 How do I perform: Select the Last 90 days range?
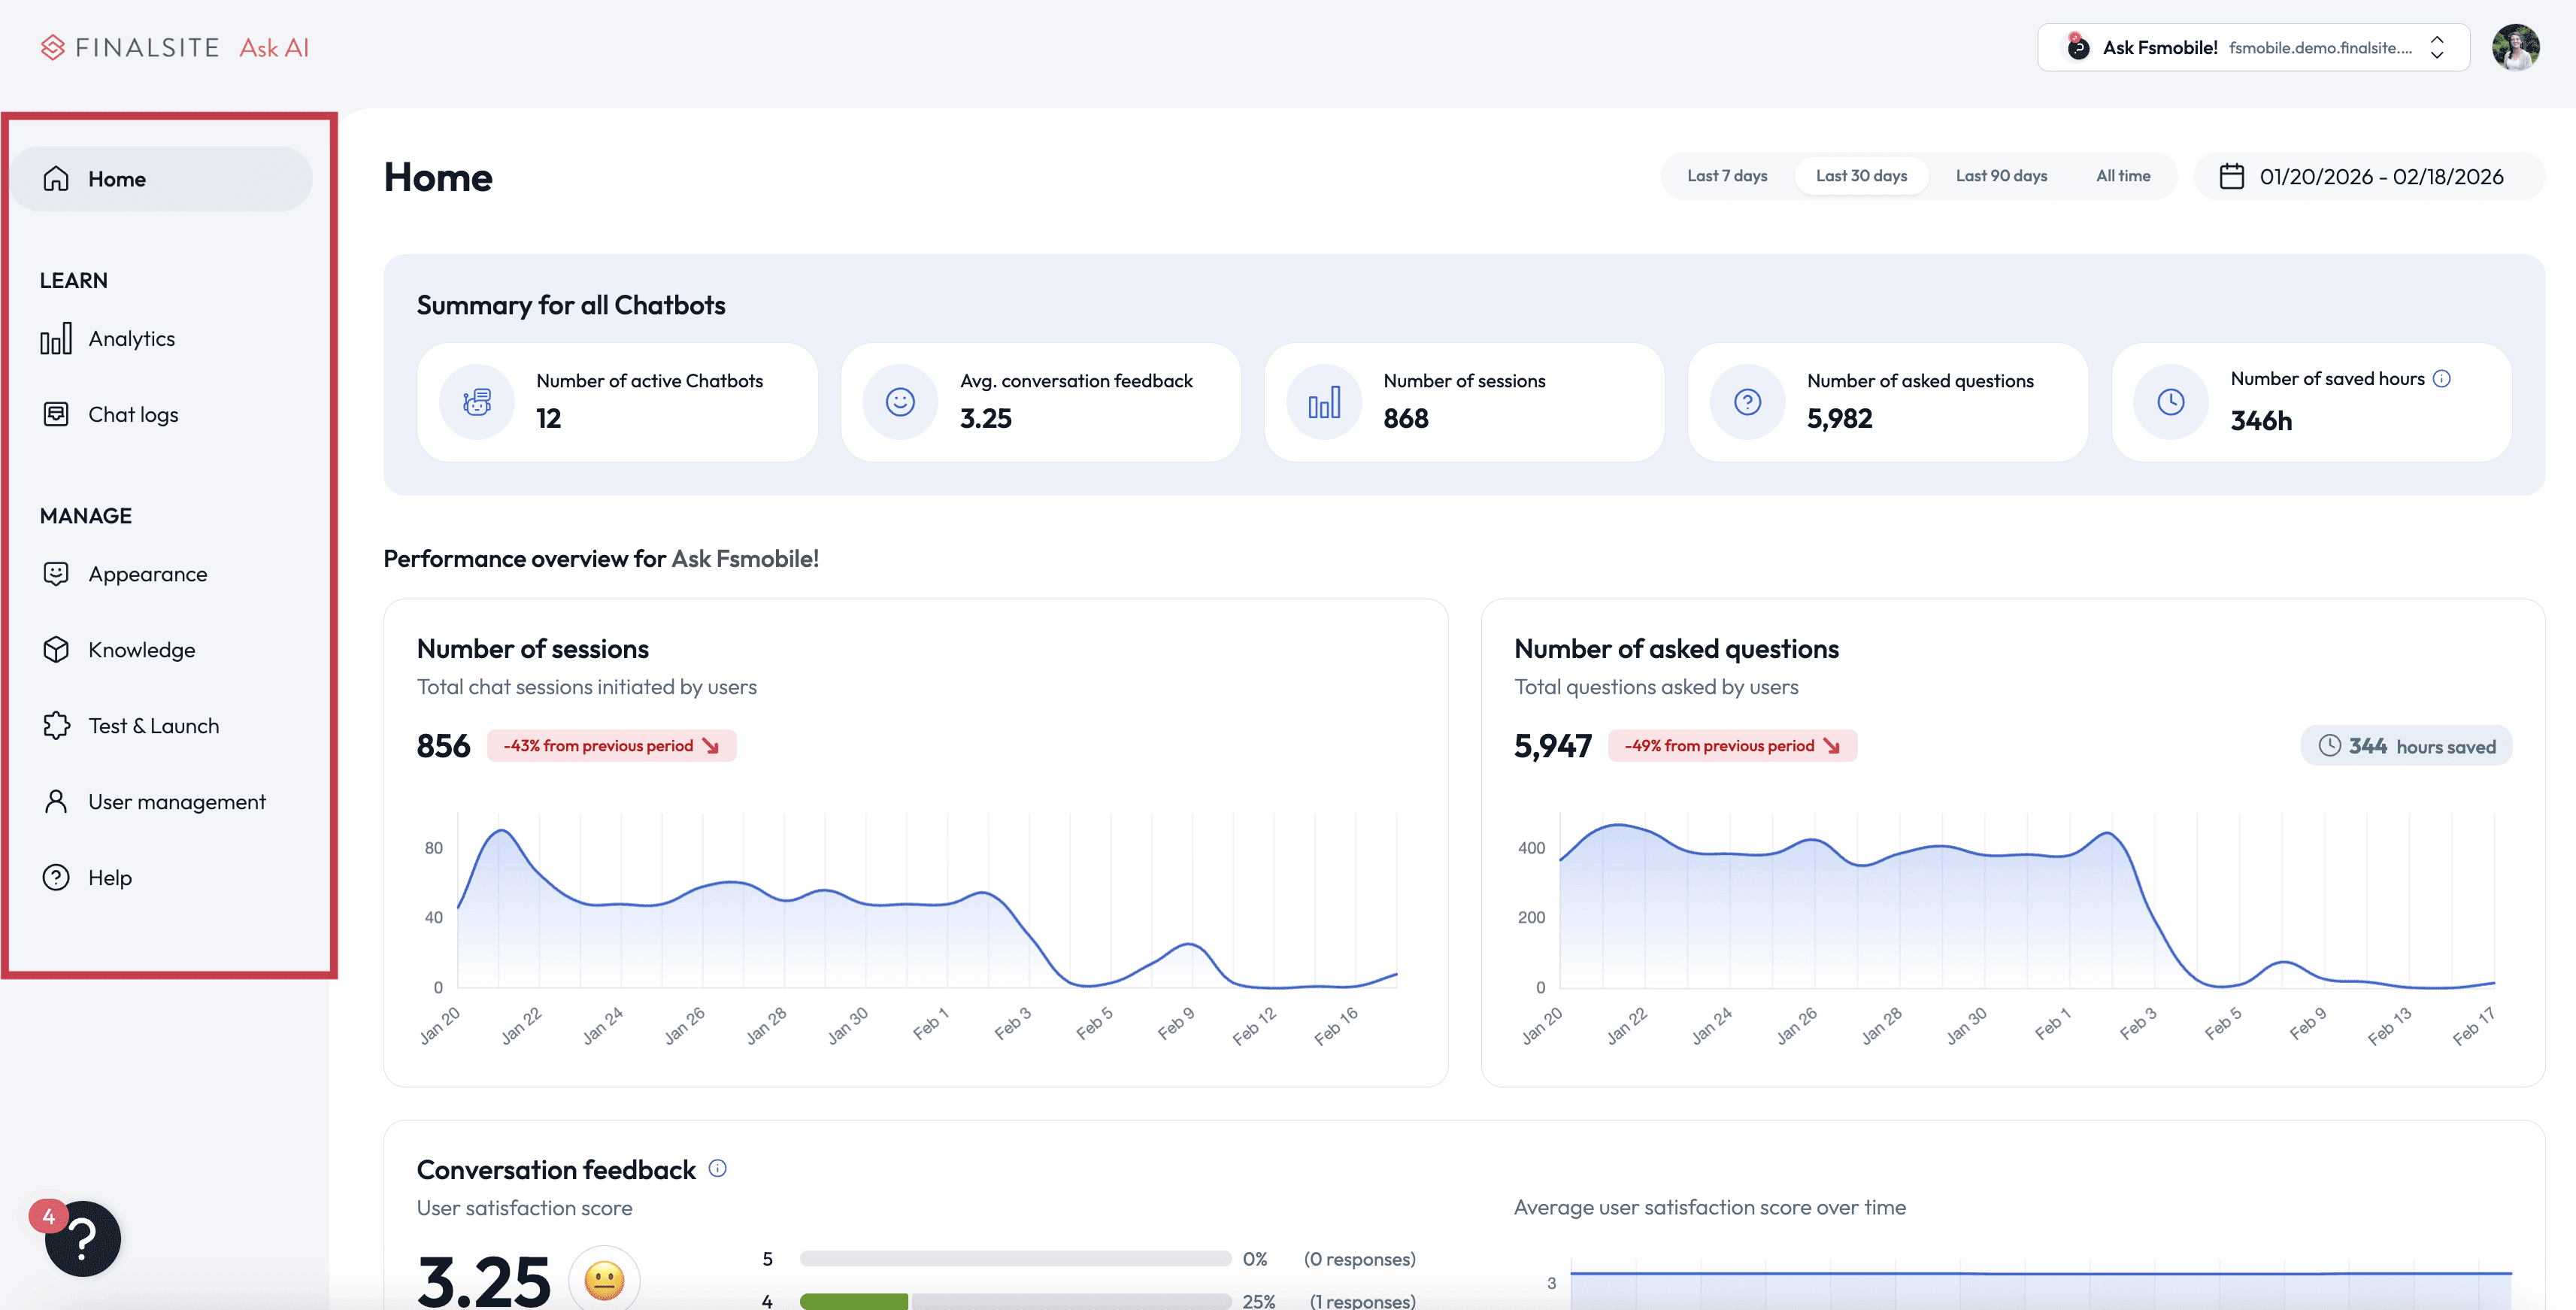pyautogui.click(x=2001, y=176)
